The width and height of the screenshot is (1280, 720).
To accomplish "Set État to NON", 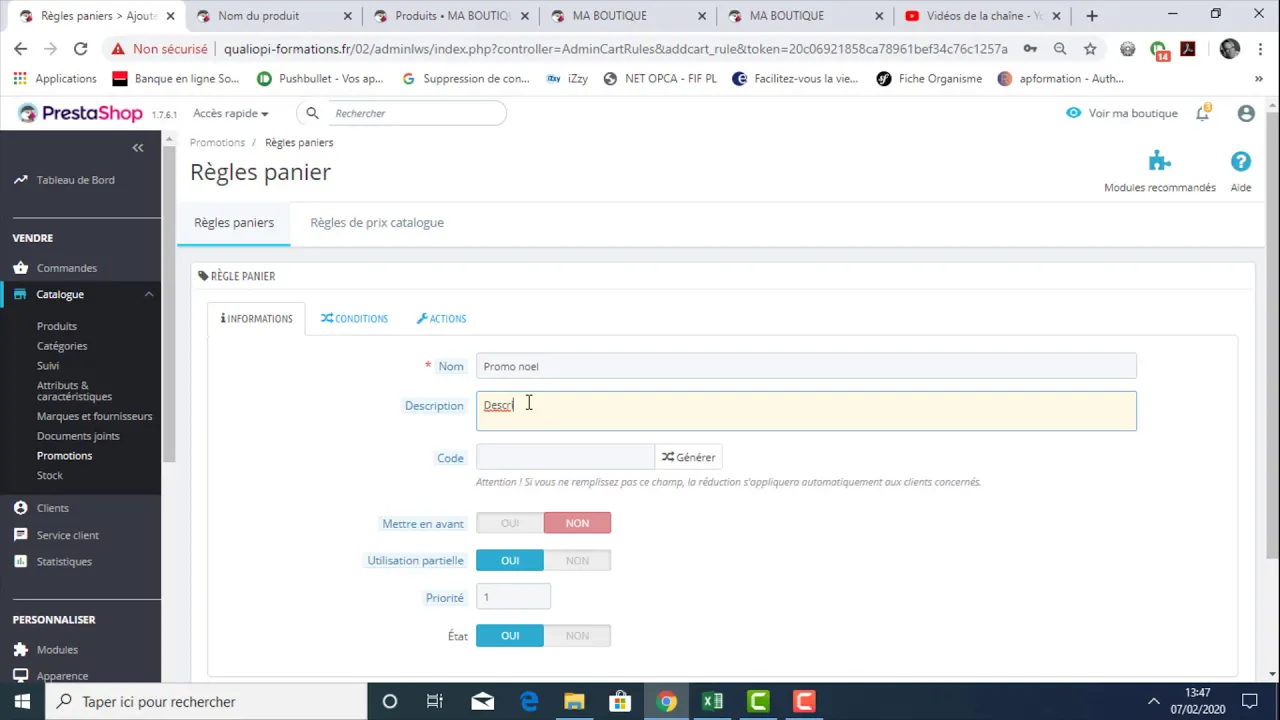I will coord(577,635).
